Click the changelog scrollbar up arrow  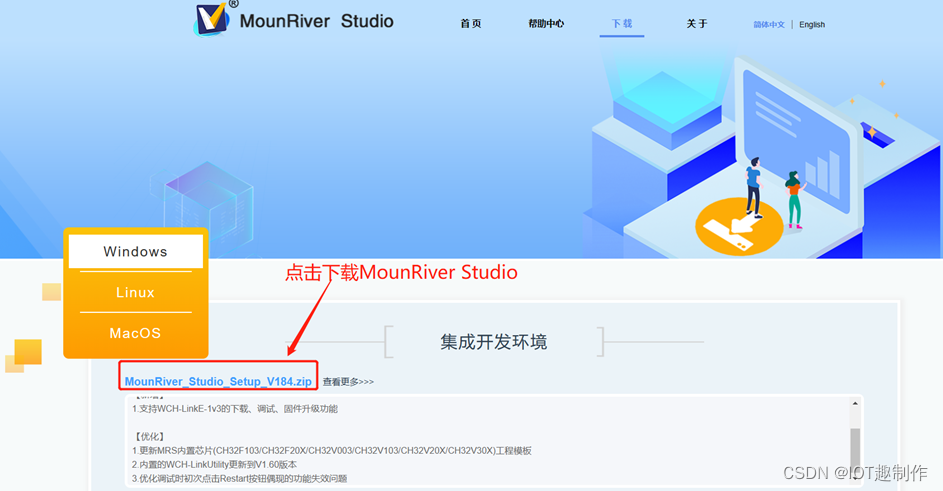(855, 404)
